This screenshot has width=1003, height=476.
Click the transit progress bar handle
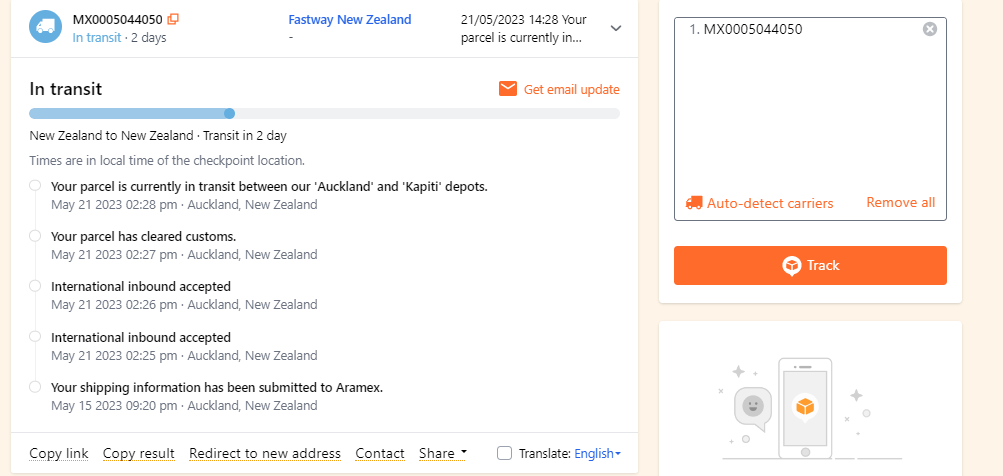229,113
